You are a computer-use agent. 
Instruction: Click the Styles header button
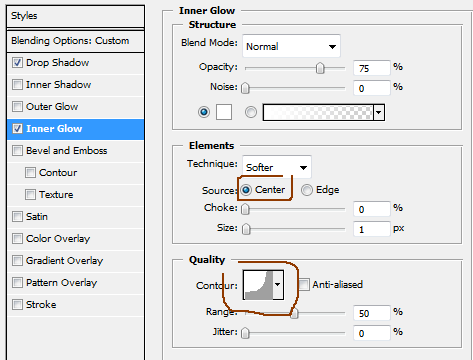(x=75, y=16)
